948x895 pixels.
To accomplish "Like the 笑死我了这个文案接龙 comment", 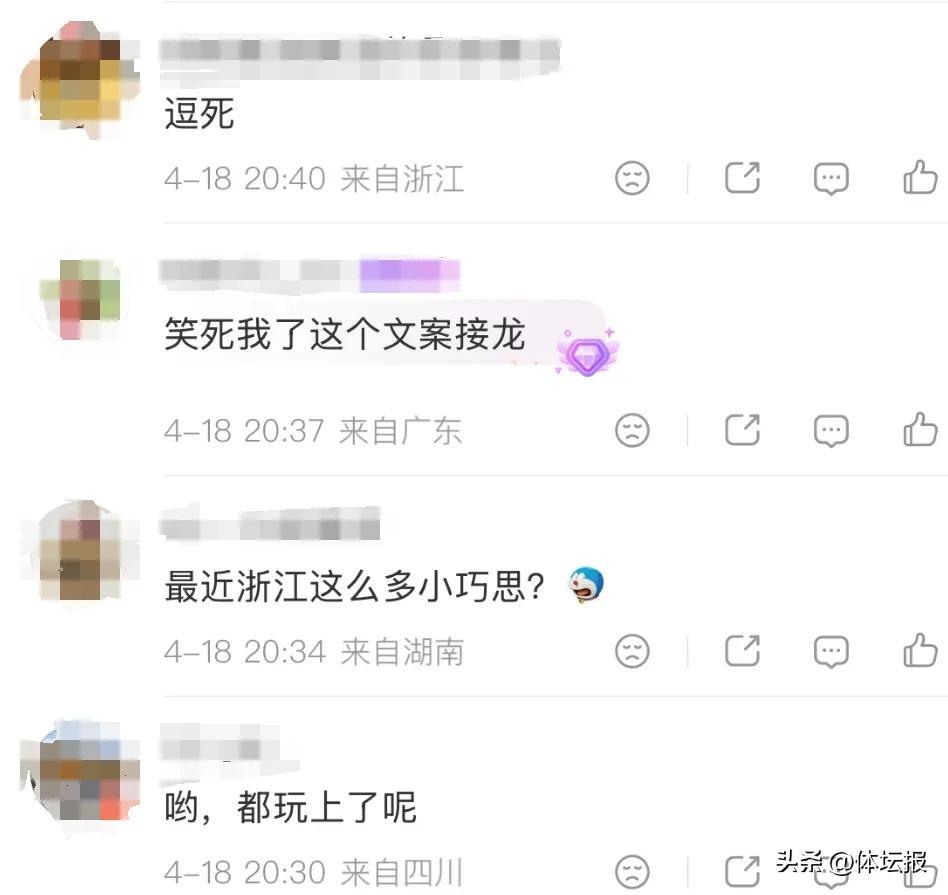I will coord(920,429).
